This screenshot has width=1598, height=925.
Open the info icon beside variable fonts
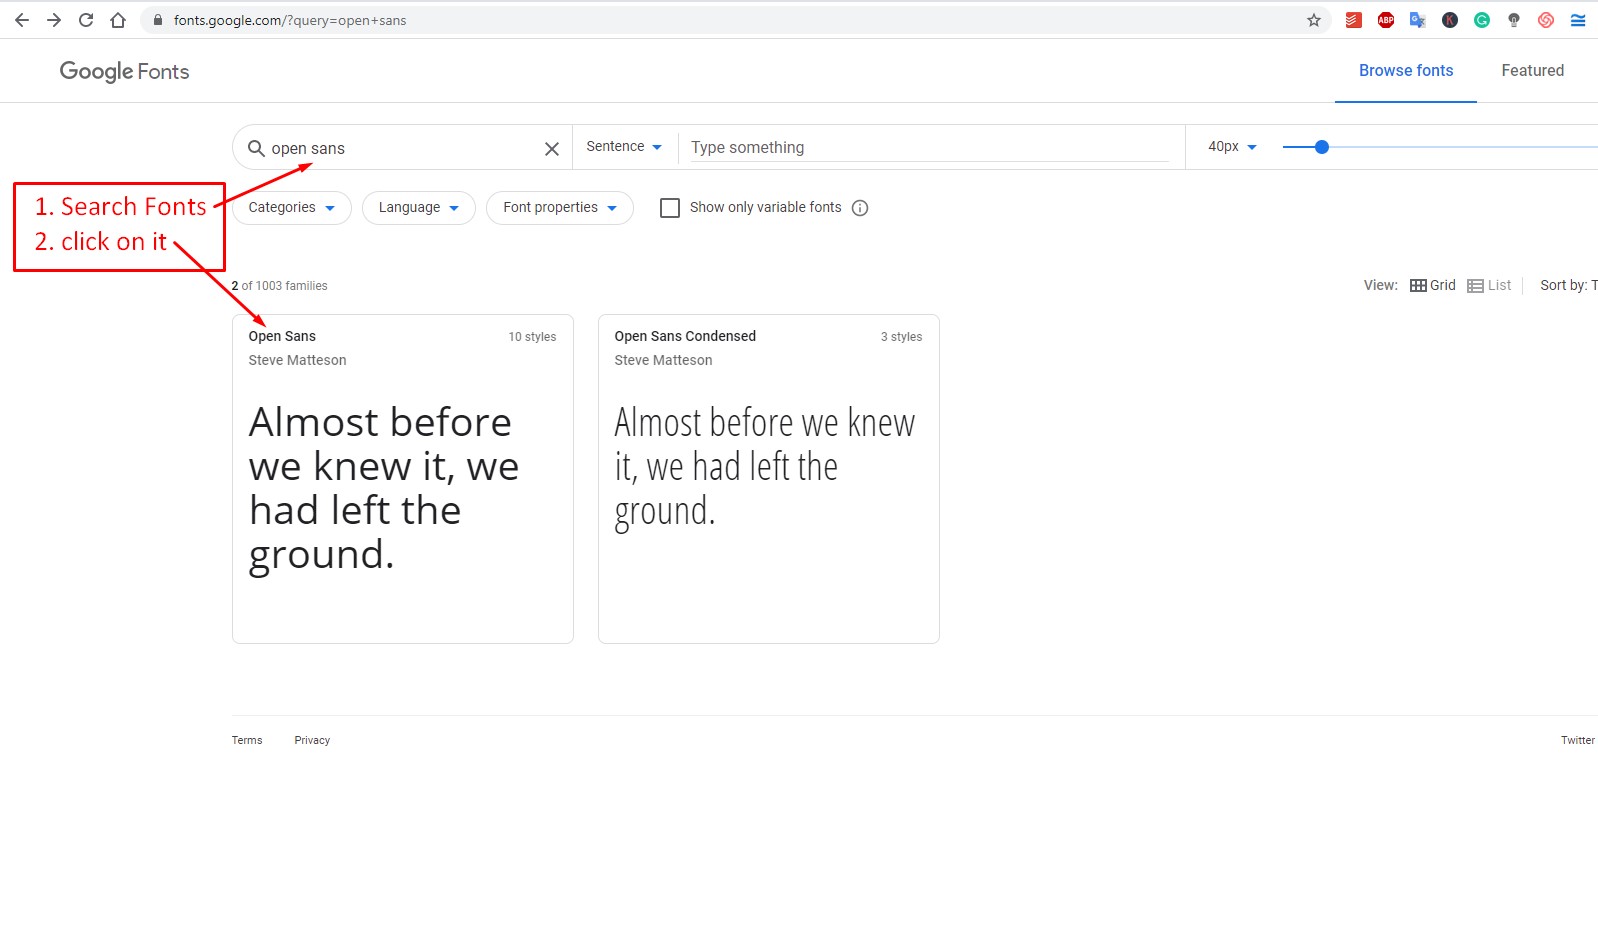pyautogui.click(x=860, y=208)
